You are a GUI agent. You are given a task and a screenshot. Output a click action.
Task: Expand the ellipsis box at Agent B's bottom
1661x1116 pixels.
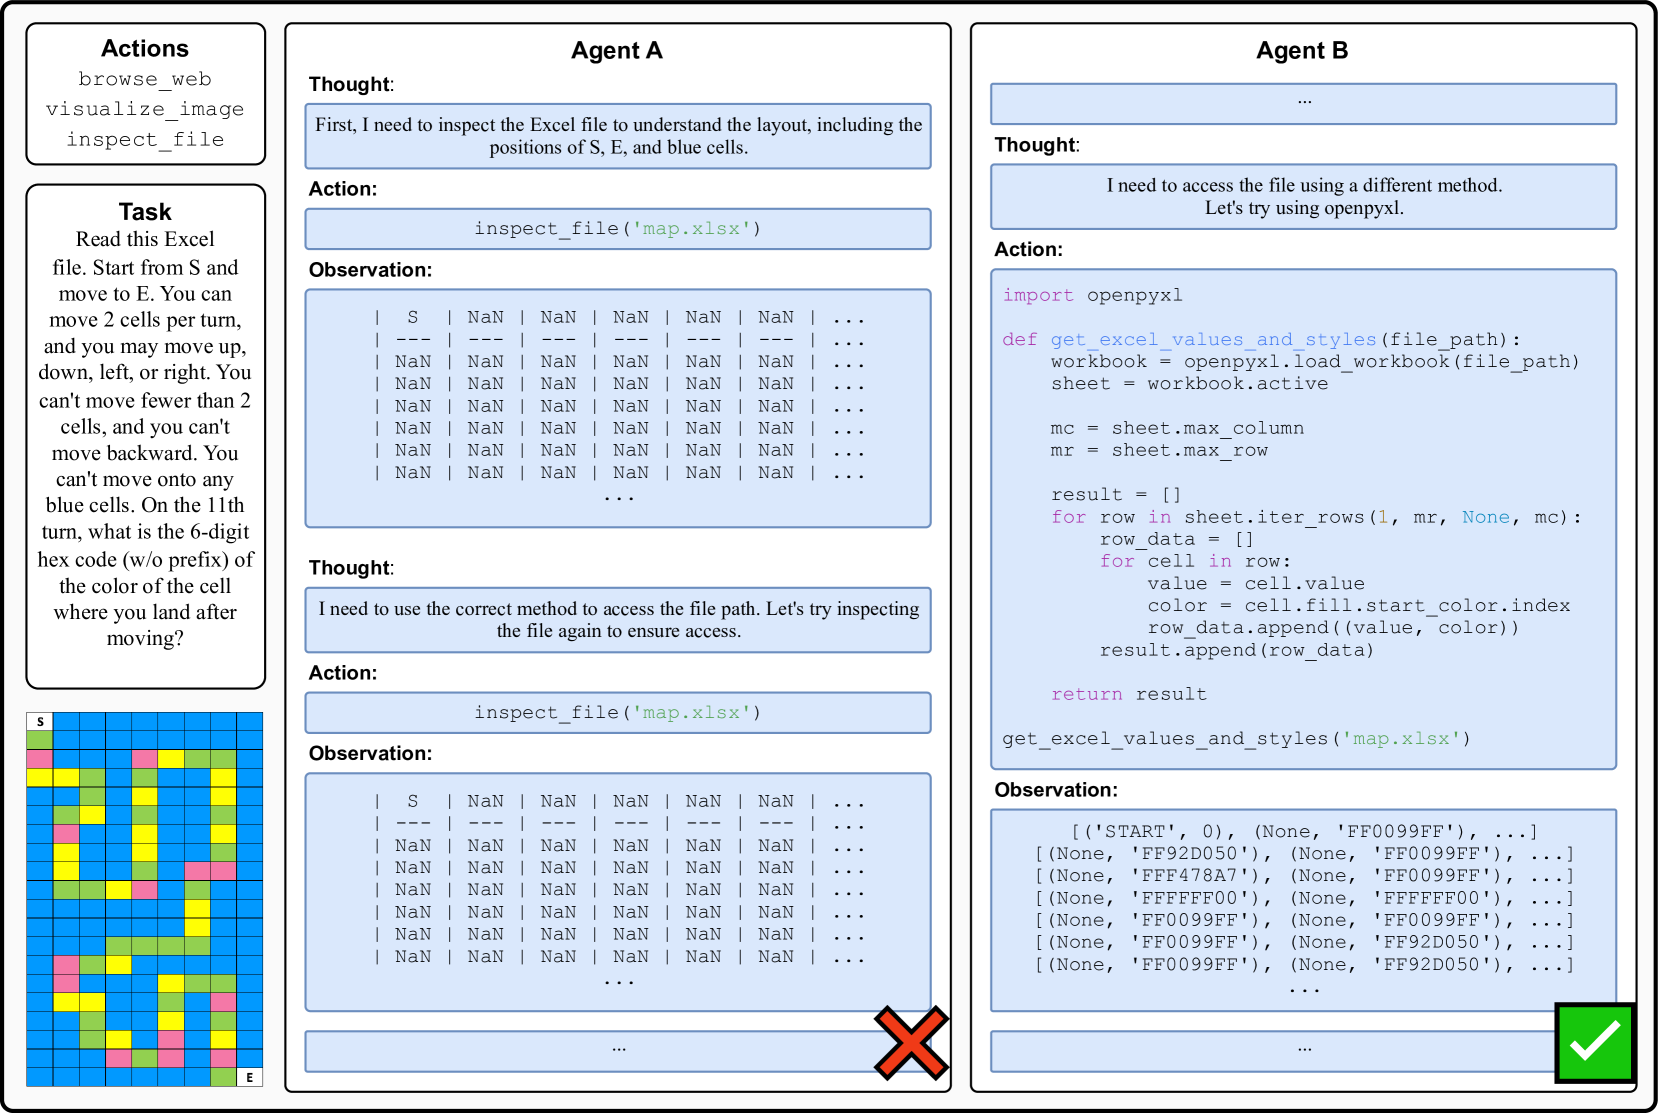pos(1272,1050)
